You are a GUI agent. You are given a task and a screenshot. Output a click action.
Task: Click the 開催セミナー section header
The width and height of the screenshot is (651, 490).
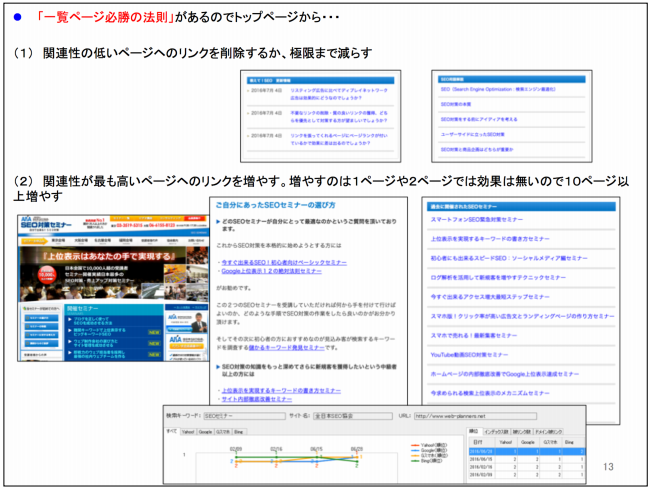(113, 309)
